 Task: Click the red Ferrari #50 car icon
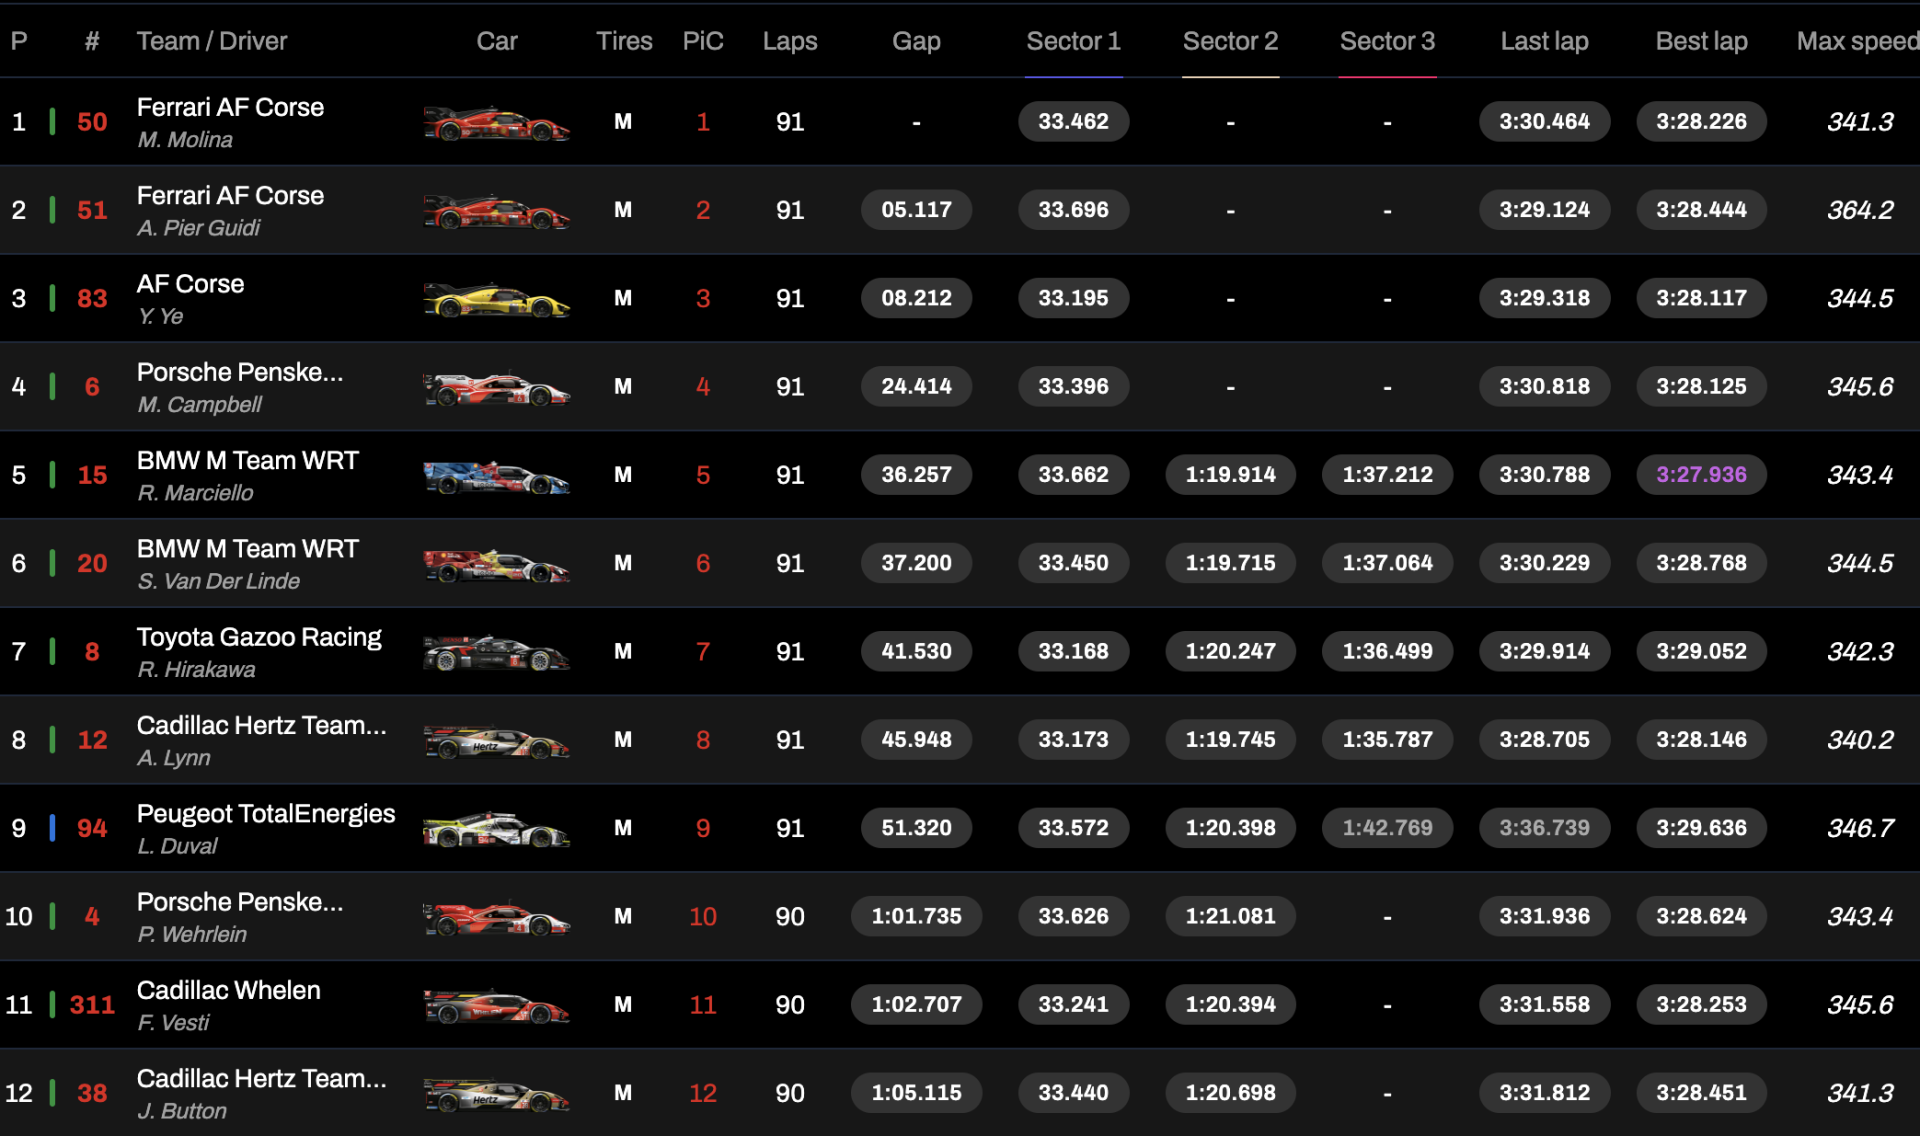click(496, 124)
